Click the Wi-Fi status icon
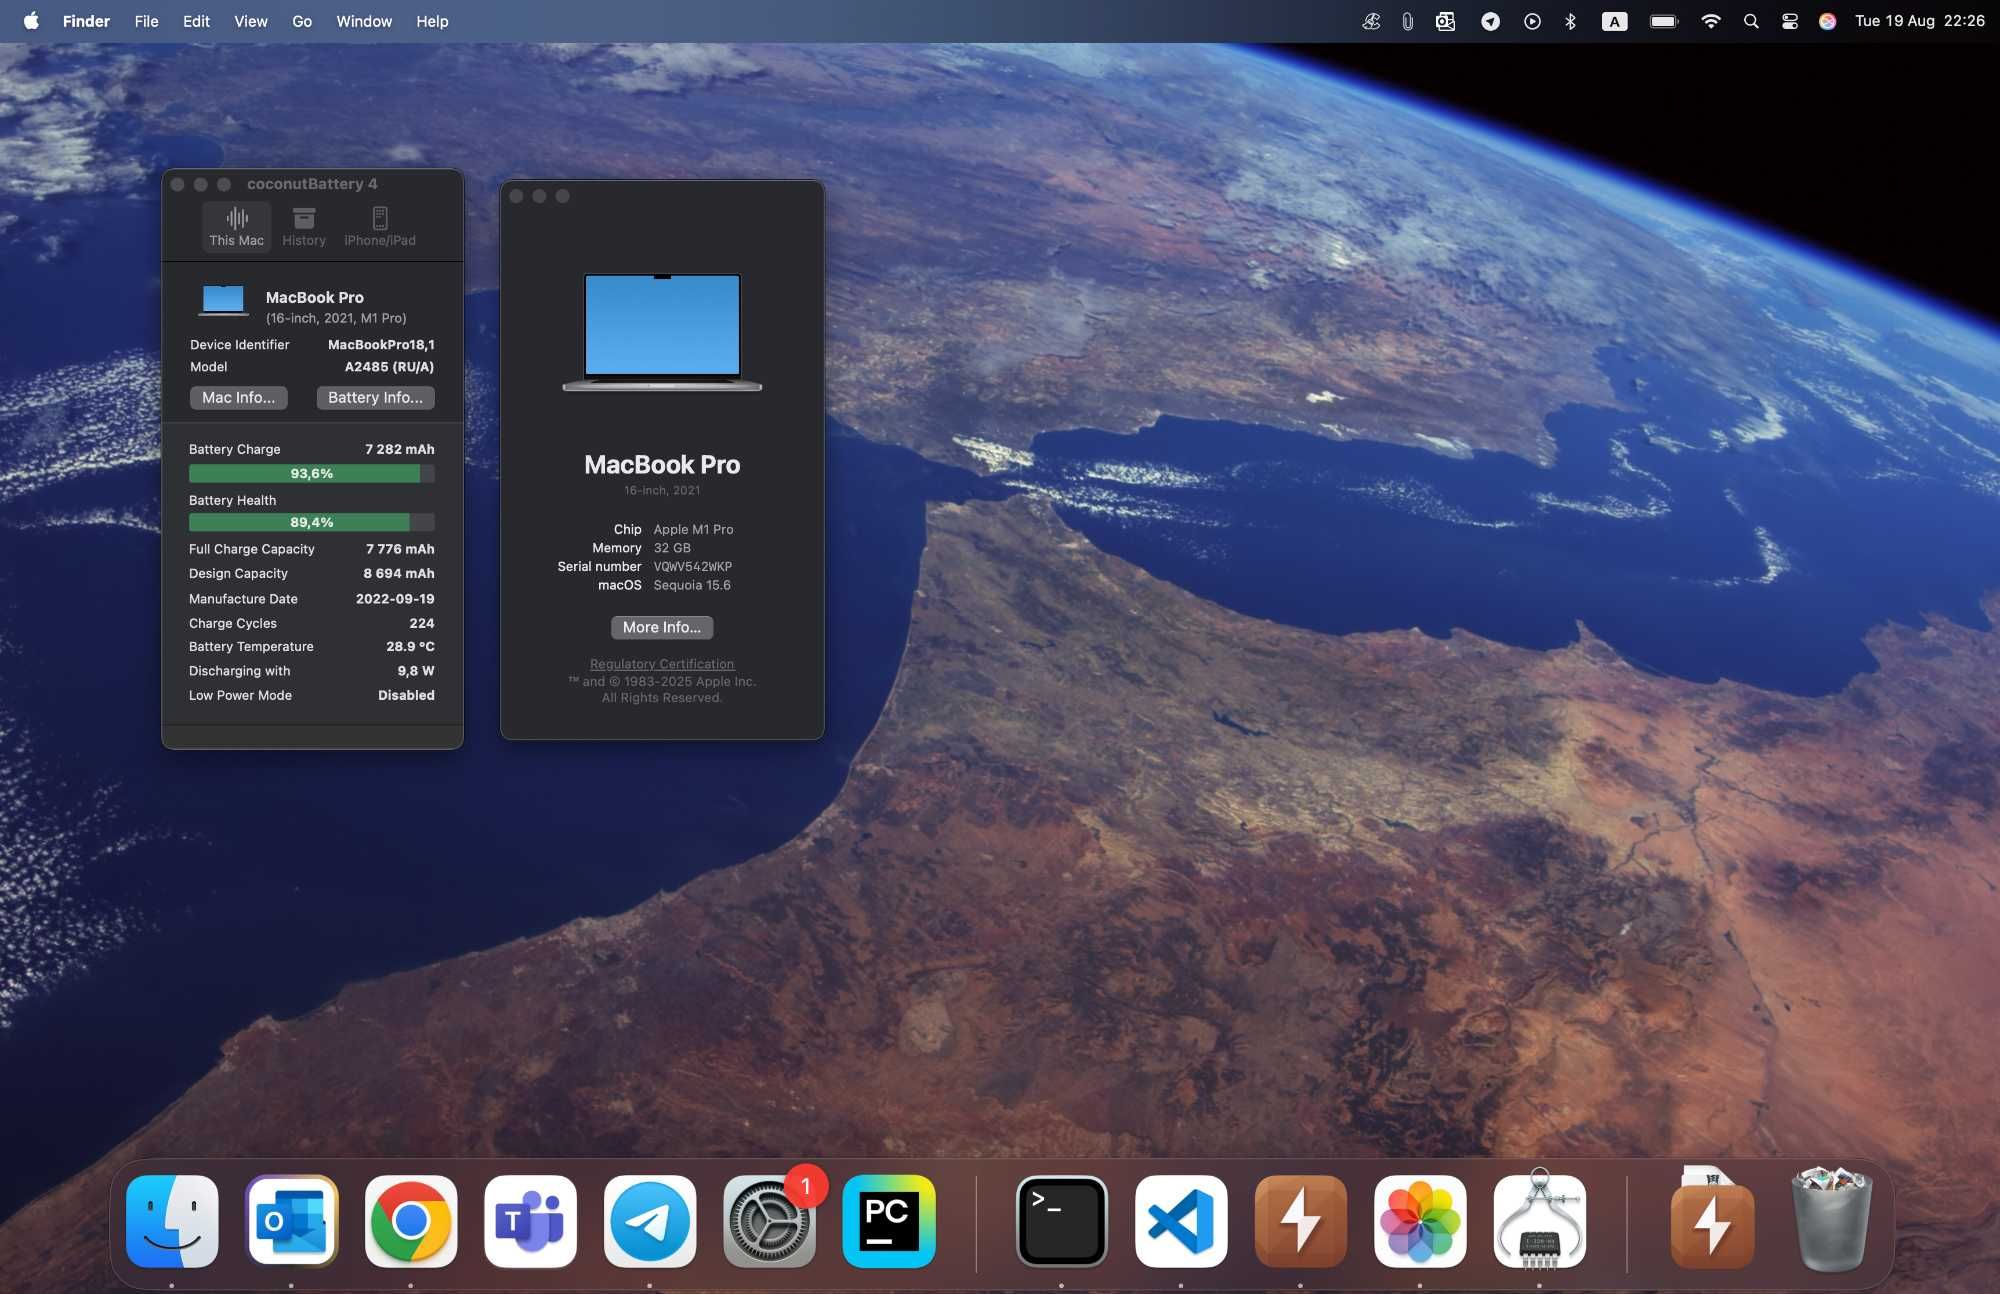This screenshot has height=1294, width=2000. [x=1711, y=21]
